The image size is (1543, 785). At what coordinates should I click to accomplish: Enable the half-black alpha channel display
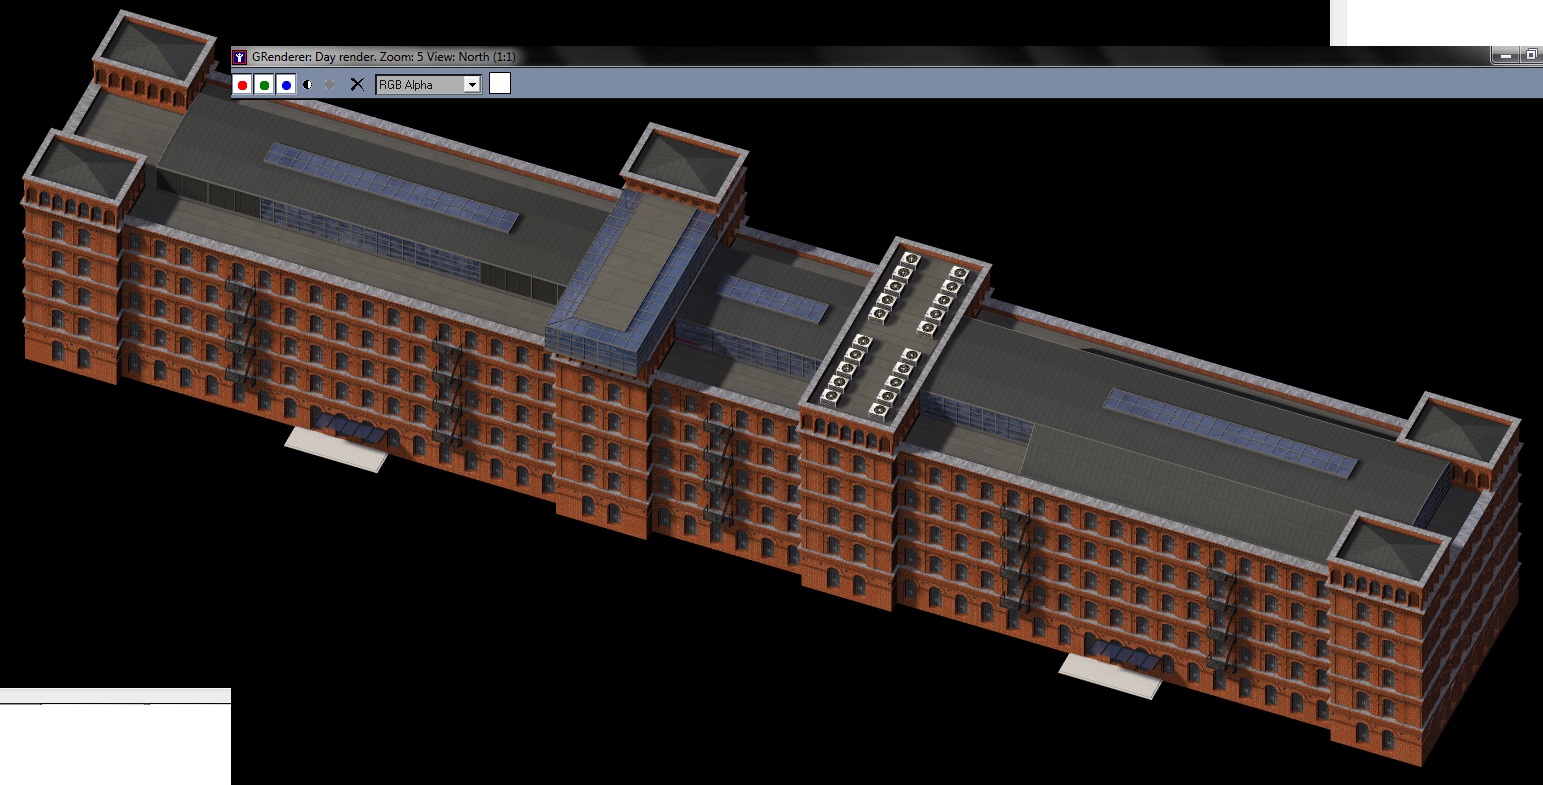308,85
